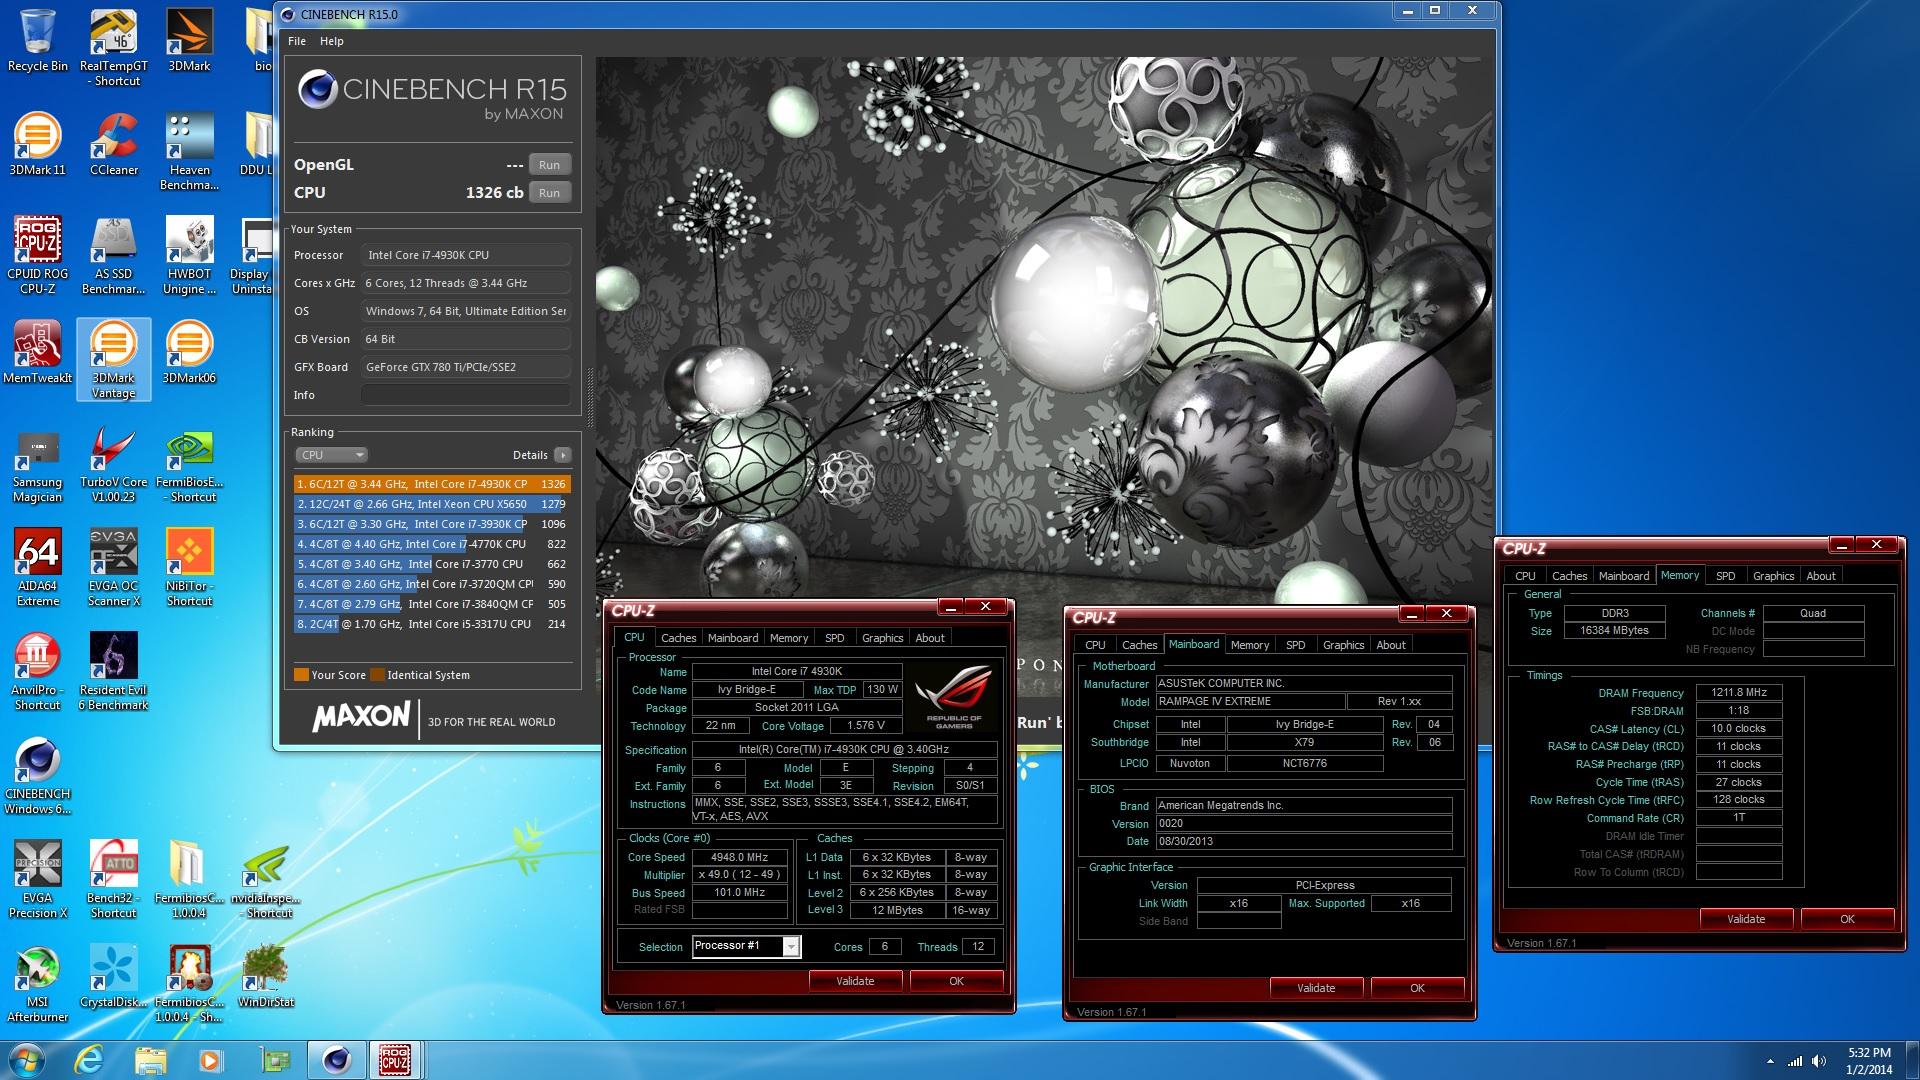Click OK in Memory window
The height and width of the screenshot is (1080, 1920).
click(1847, 919)
